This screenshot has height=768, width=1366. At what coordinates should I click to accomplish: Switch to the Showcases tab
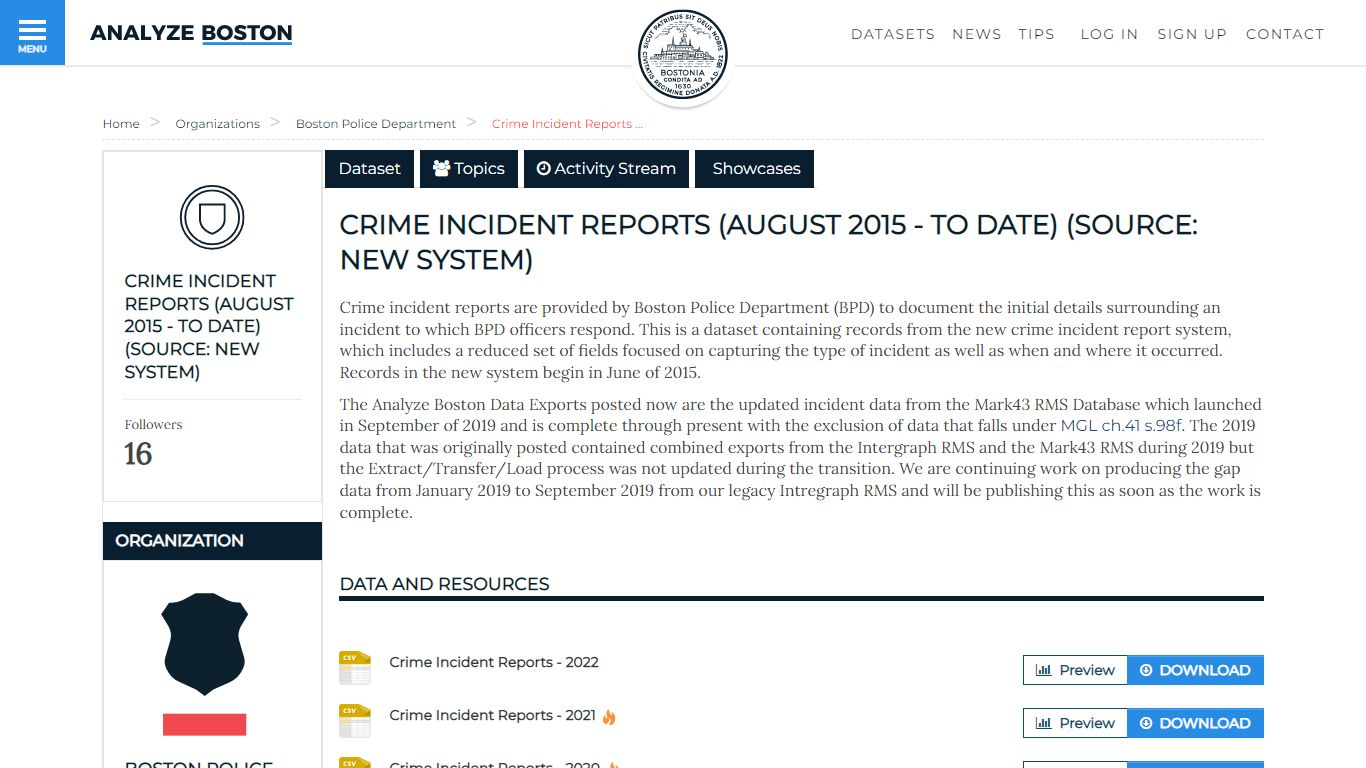coord(755,169)
